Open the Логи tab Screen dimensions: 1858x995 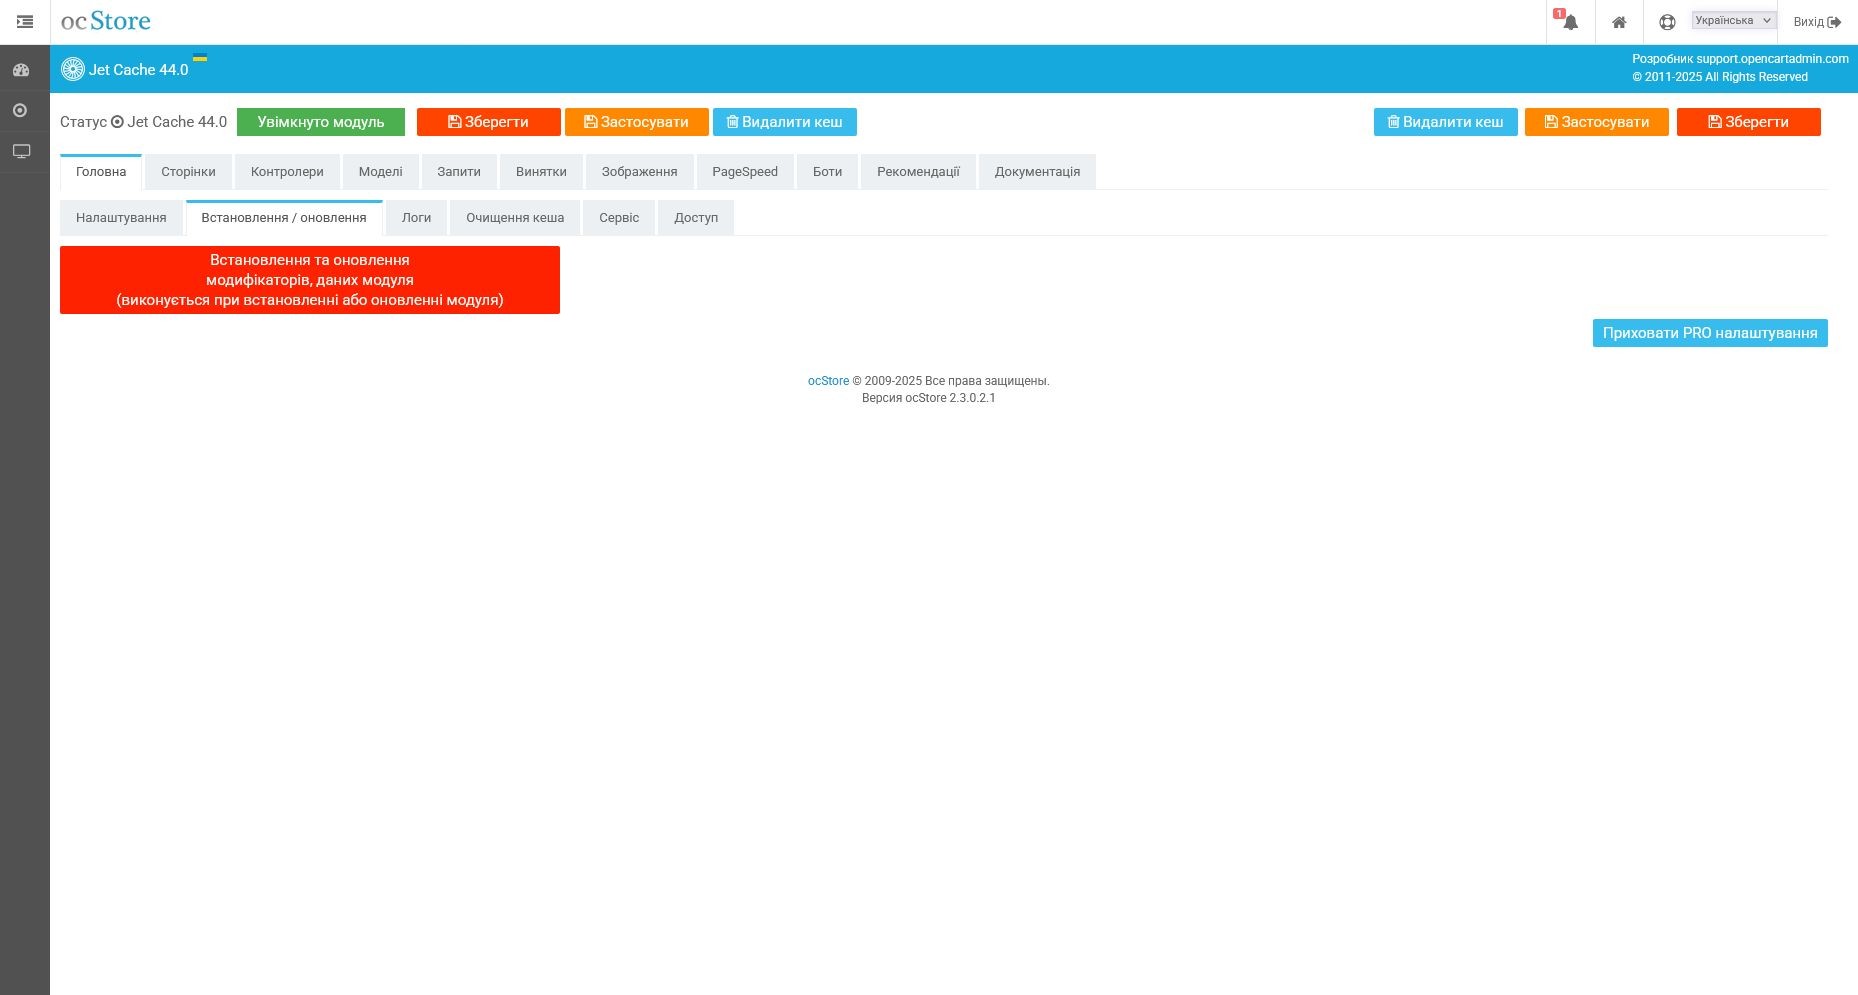pyautogui.click(x=416, y=217)
